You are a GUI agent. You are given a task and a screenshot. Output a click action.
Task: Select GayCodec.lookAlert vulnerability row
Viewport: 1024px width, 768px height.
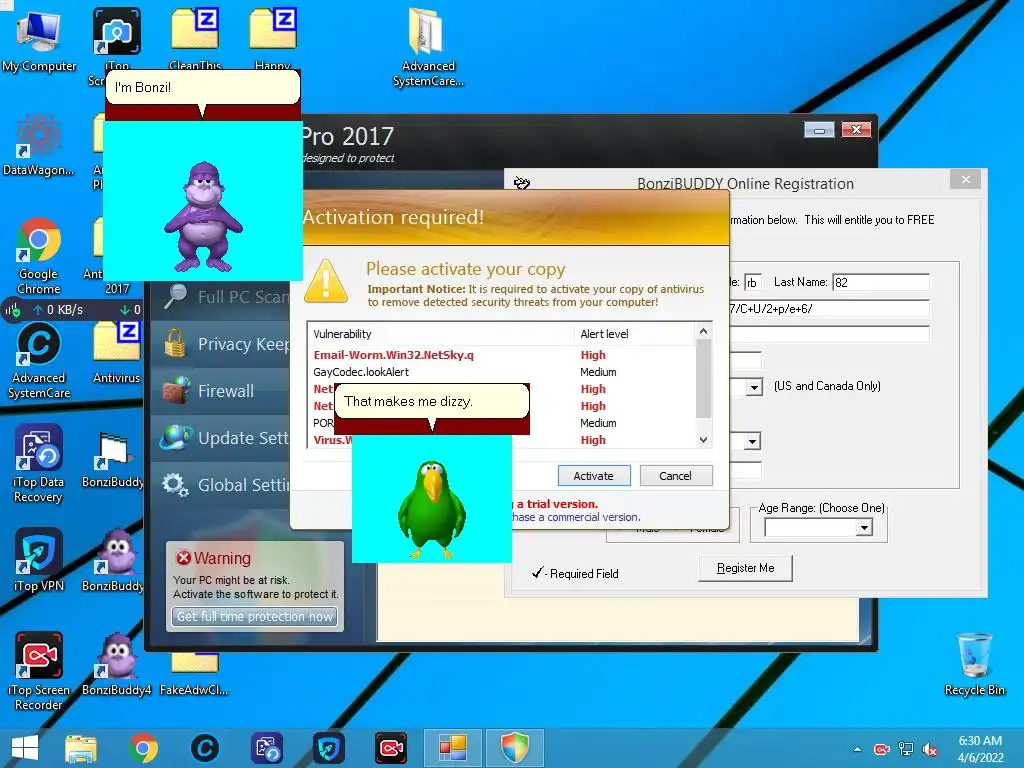[502, 372]
